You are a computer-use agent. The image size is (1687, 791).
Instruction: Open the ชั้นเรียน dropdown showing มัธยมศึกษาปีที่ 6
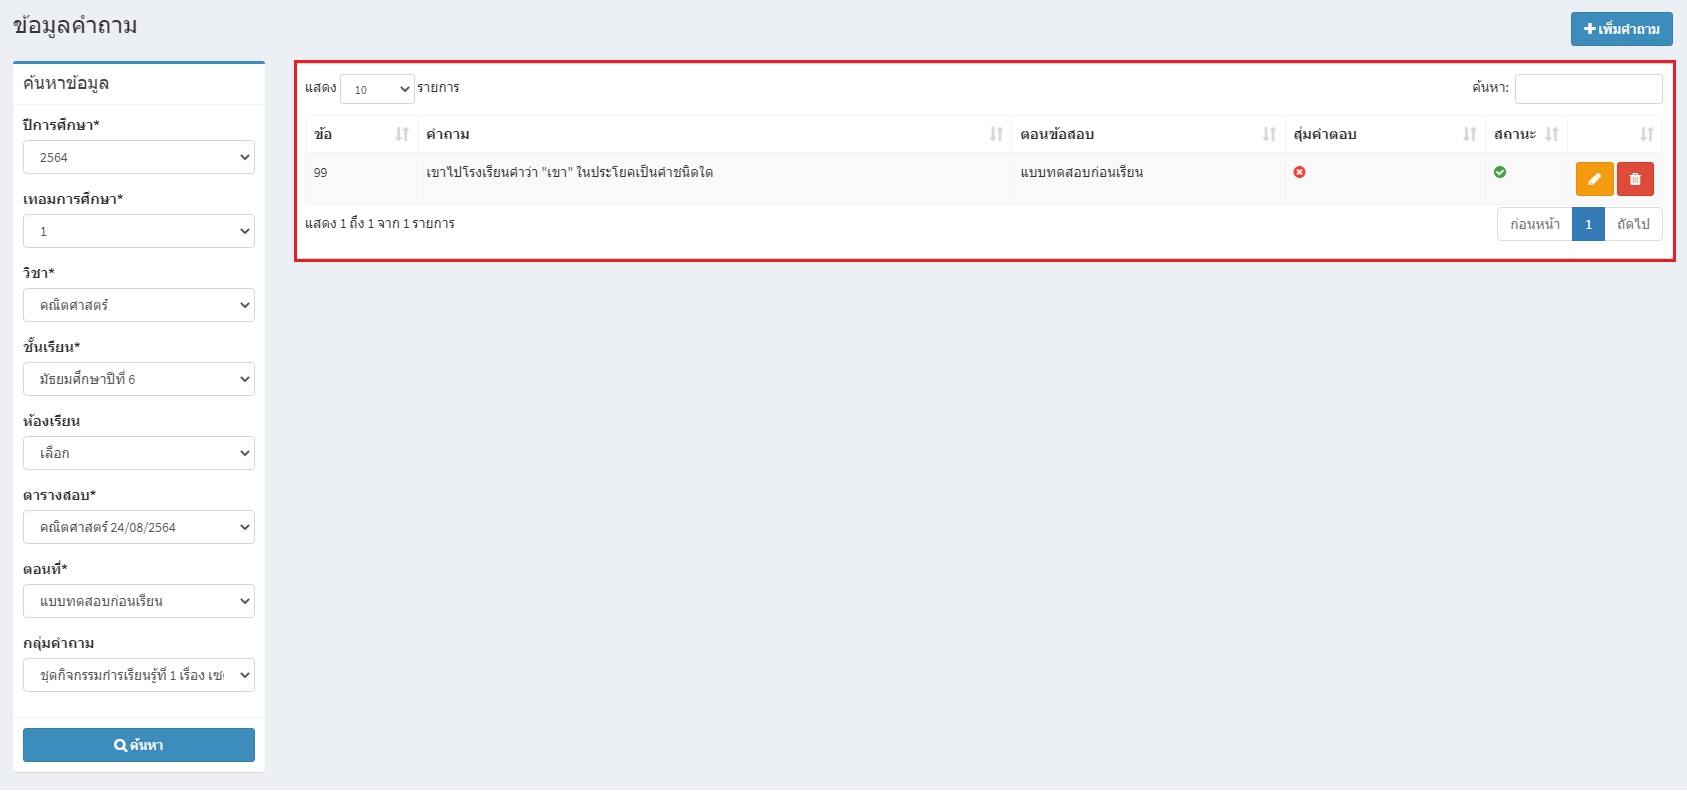click(x=139, y=379)
